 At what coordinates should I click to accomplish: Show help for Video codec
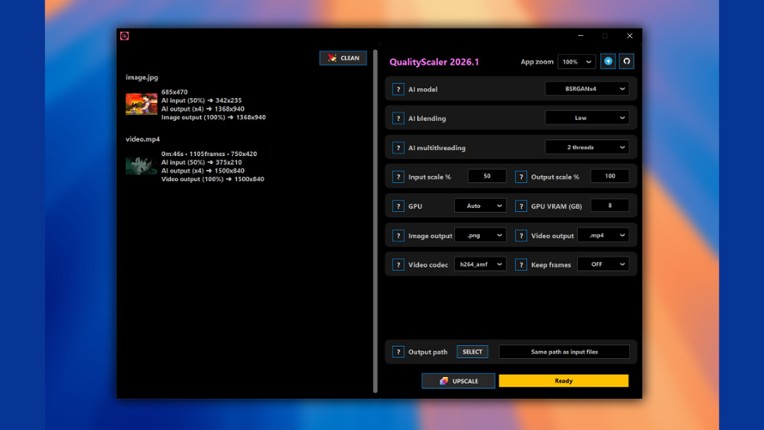(399, 265)
